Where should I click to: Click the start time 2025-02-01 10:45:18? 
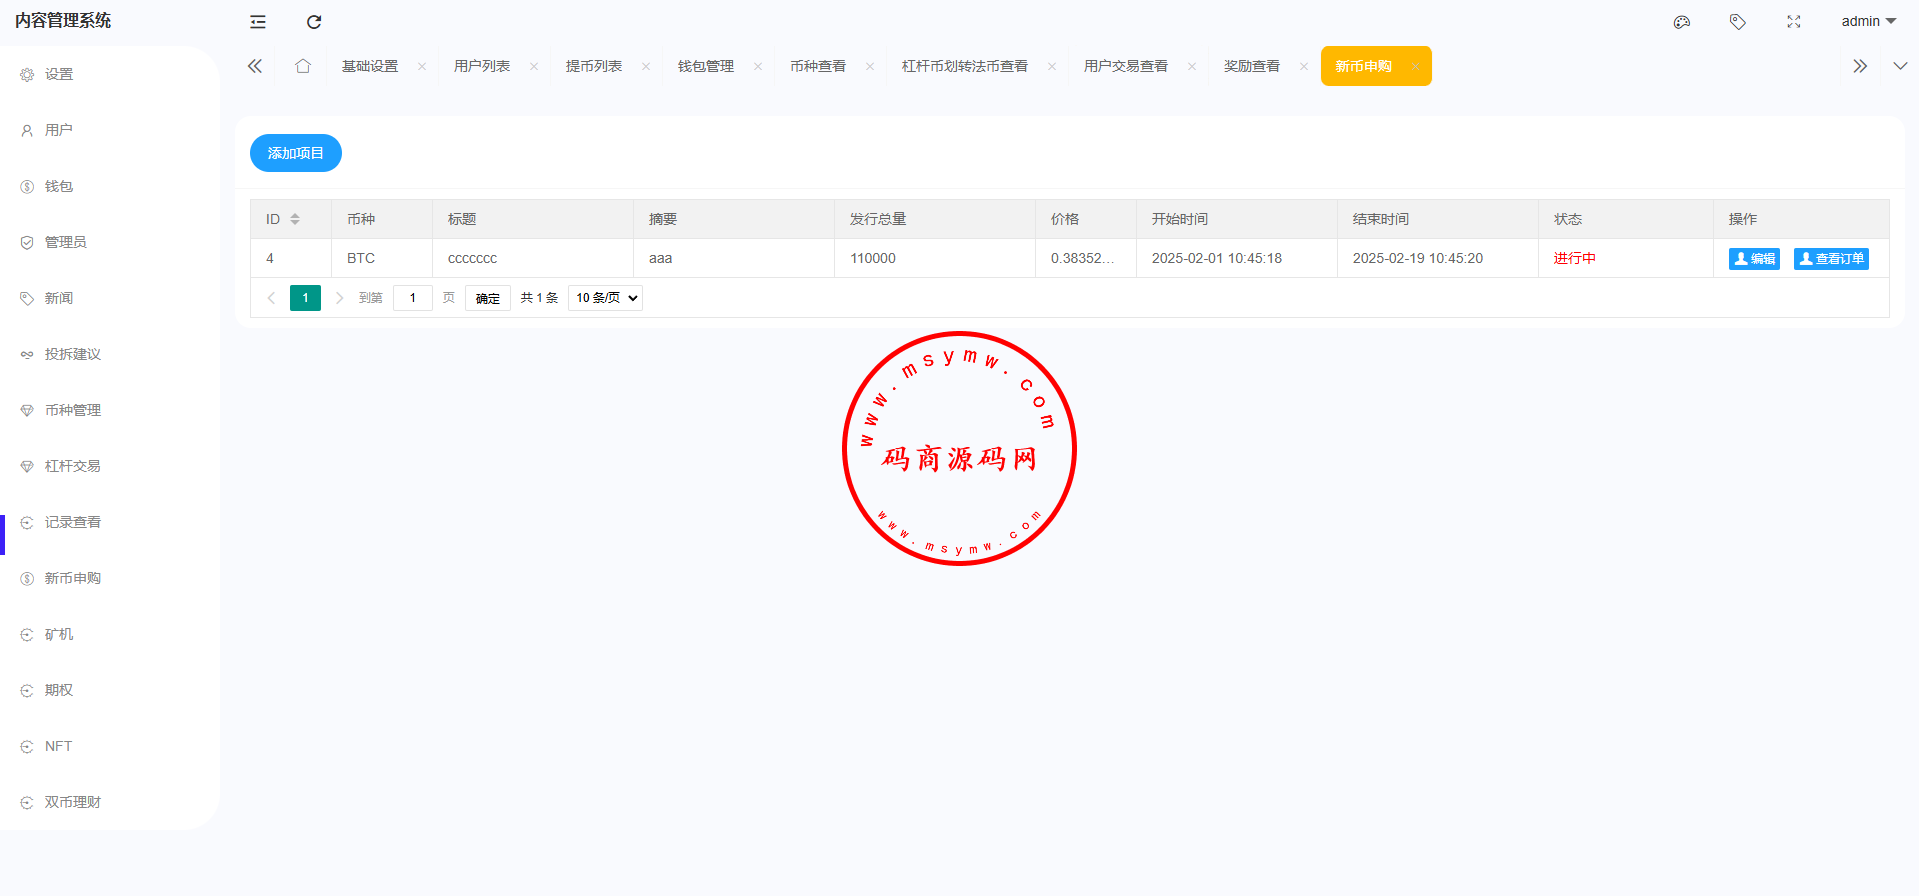point(1217,258)
